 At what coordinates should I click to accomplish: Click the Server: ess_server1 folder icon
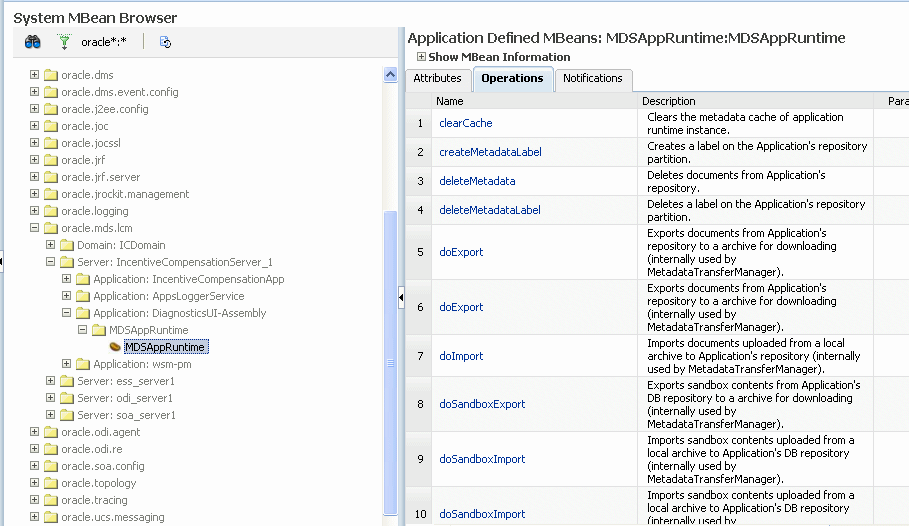(x=67, y=381)
